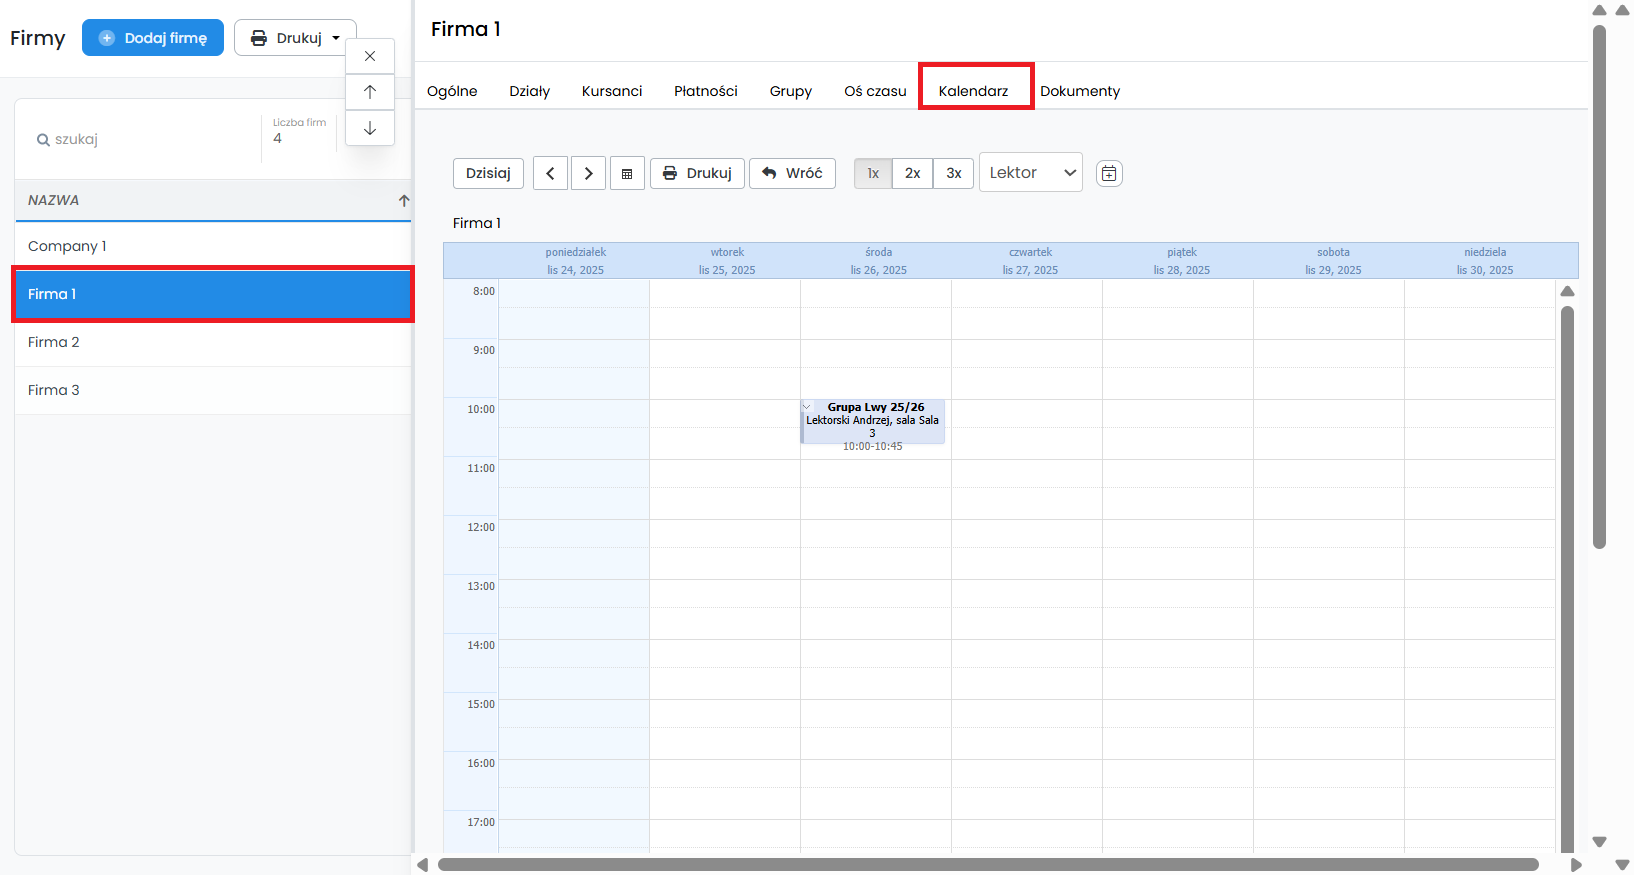Select 1x zoom level
Screen dimensions: 1634x875
point(873,173)
